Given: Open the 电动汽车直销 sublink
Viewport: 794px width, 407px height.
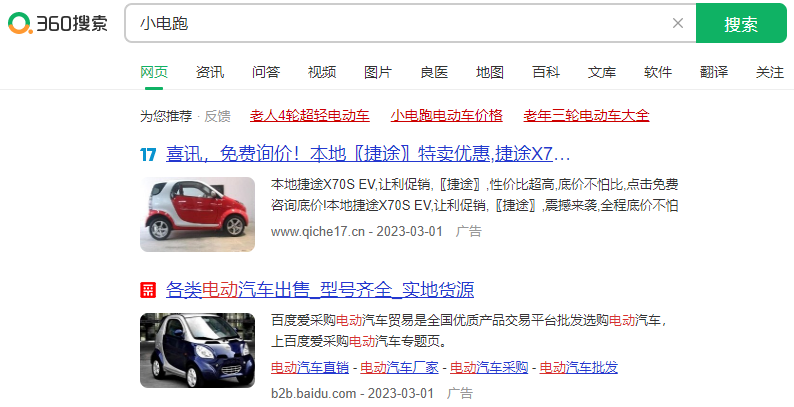Looking at the screenshot, I should pos(310,368).
